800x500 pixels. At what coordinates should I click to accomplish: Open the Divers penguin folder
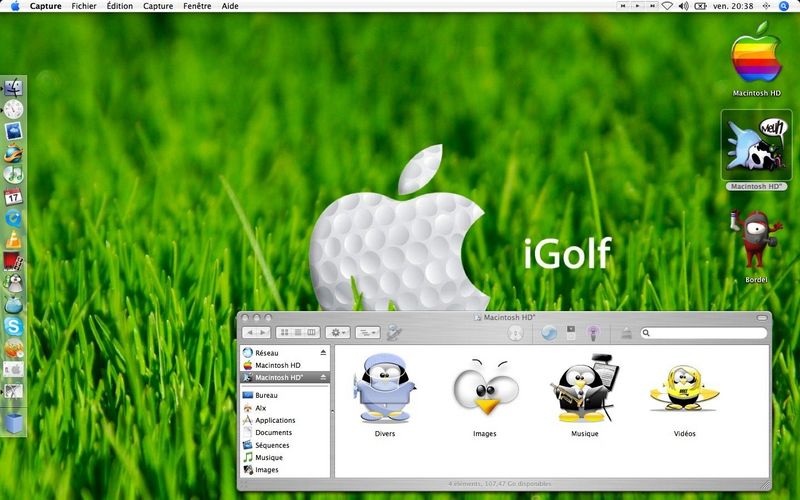click(384, 388)
